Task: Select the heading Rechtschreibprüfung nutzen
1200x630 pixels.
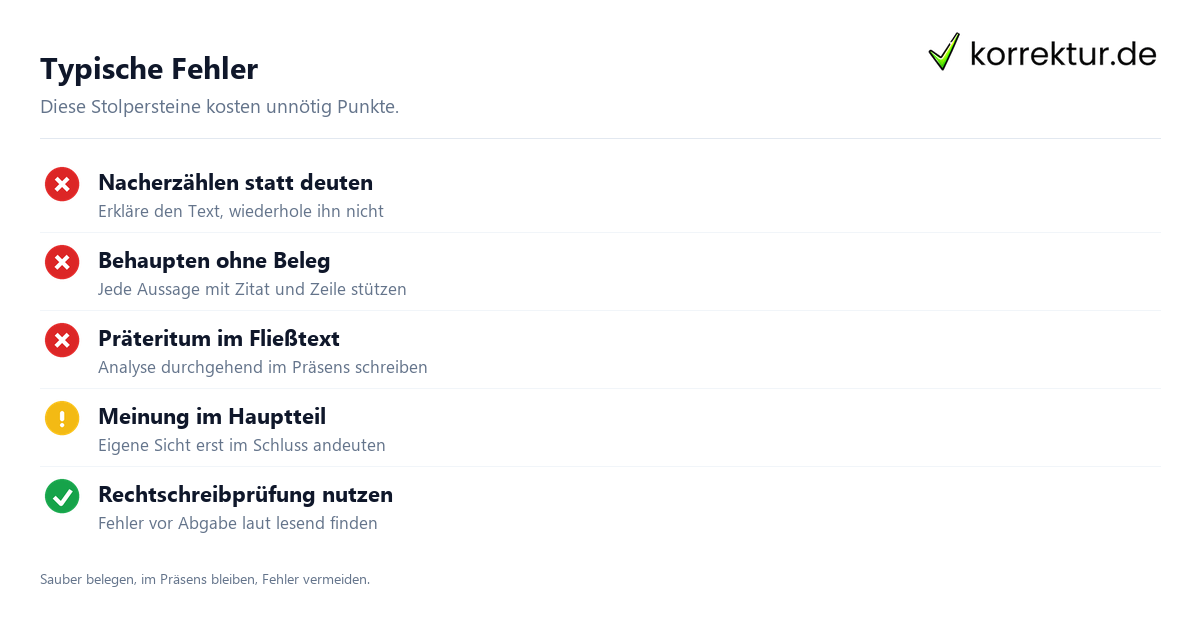Action: click(x=245, y=495)
